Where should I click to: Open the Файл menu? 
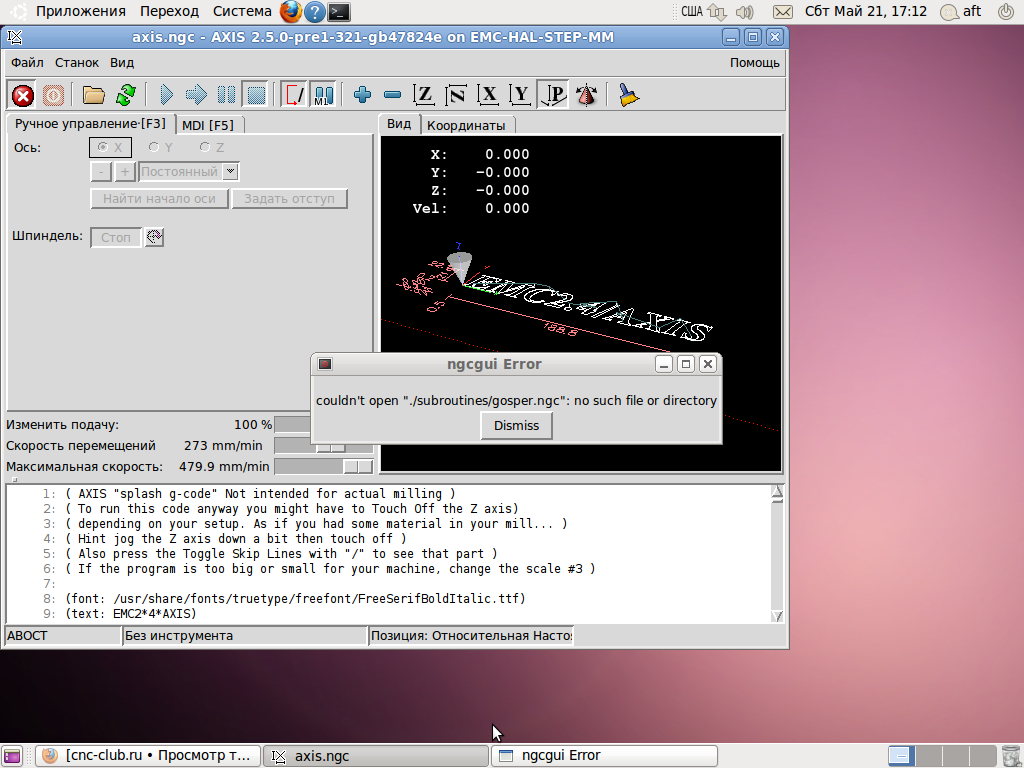pyautogui.click(x=27, y=63)
